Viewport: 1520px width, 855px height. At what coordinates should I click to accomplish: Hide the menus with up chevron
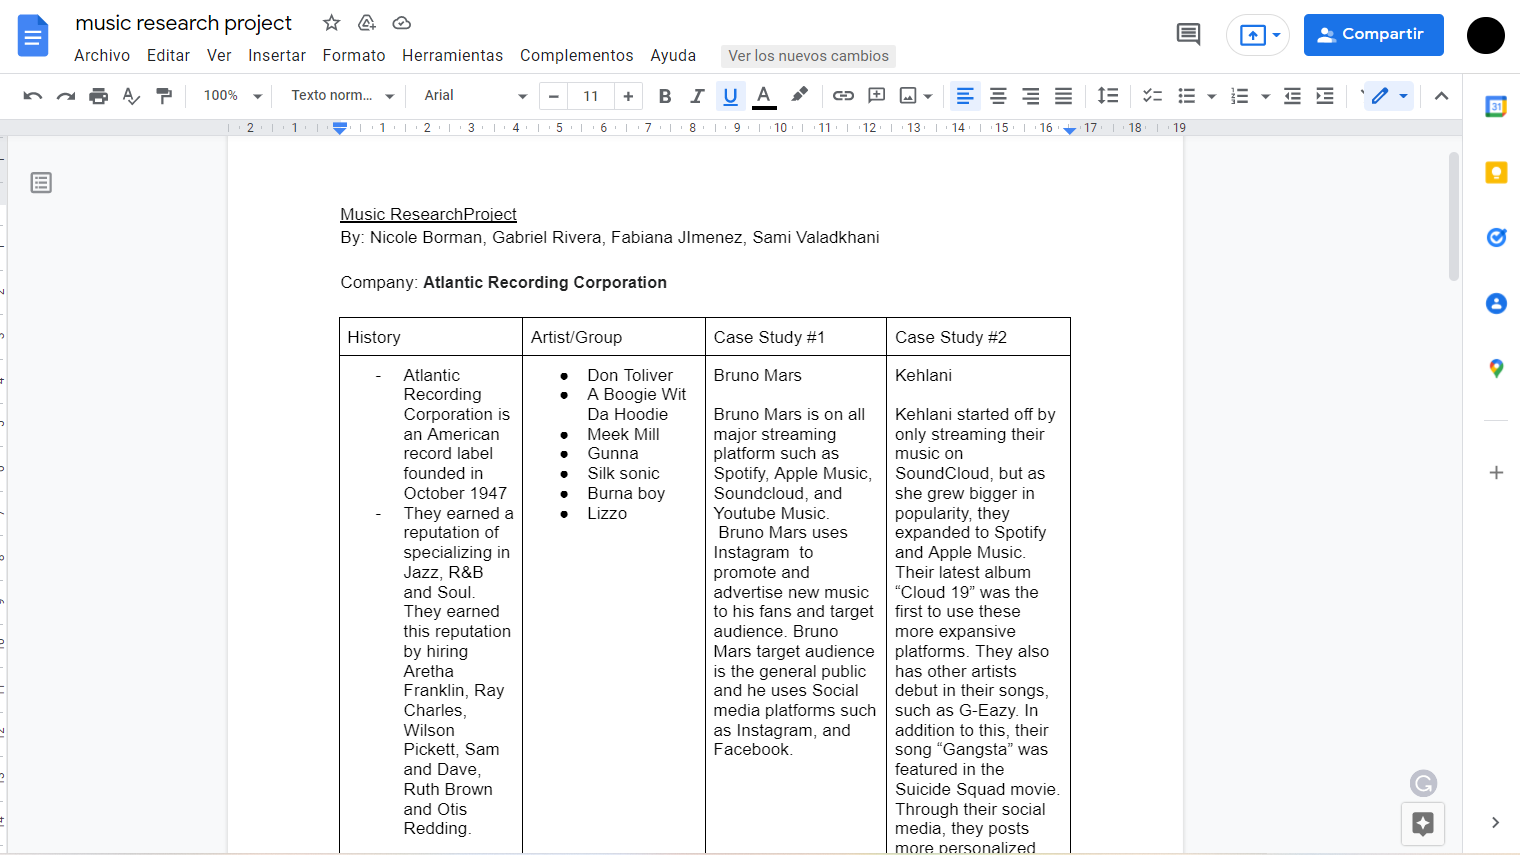pos(1441,96)
